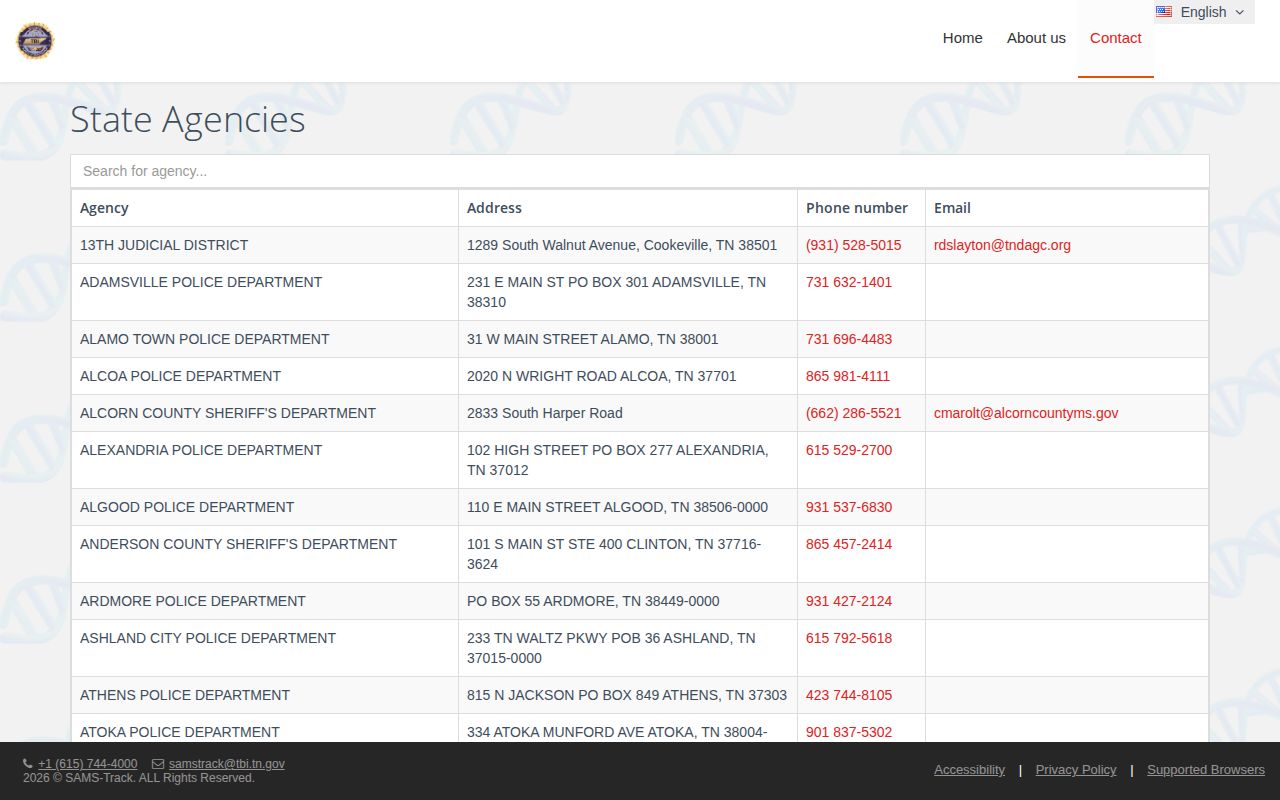Click Ardmore Police phone 931 427-2124
The width and height of the screenshot is (1280, 800).
coord(849,601)
